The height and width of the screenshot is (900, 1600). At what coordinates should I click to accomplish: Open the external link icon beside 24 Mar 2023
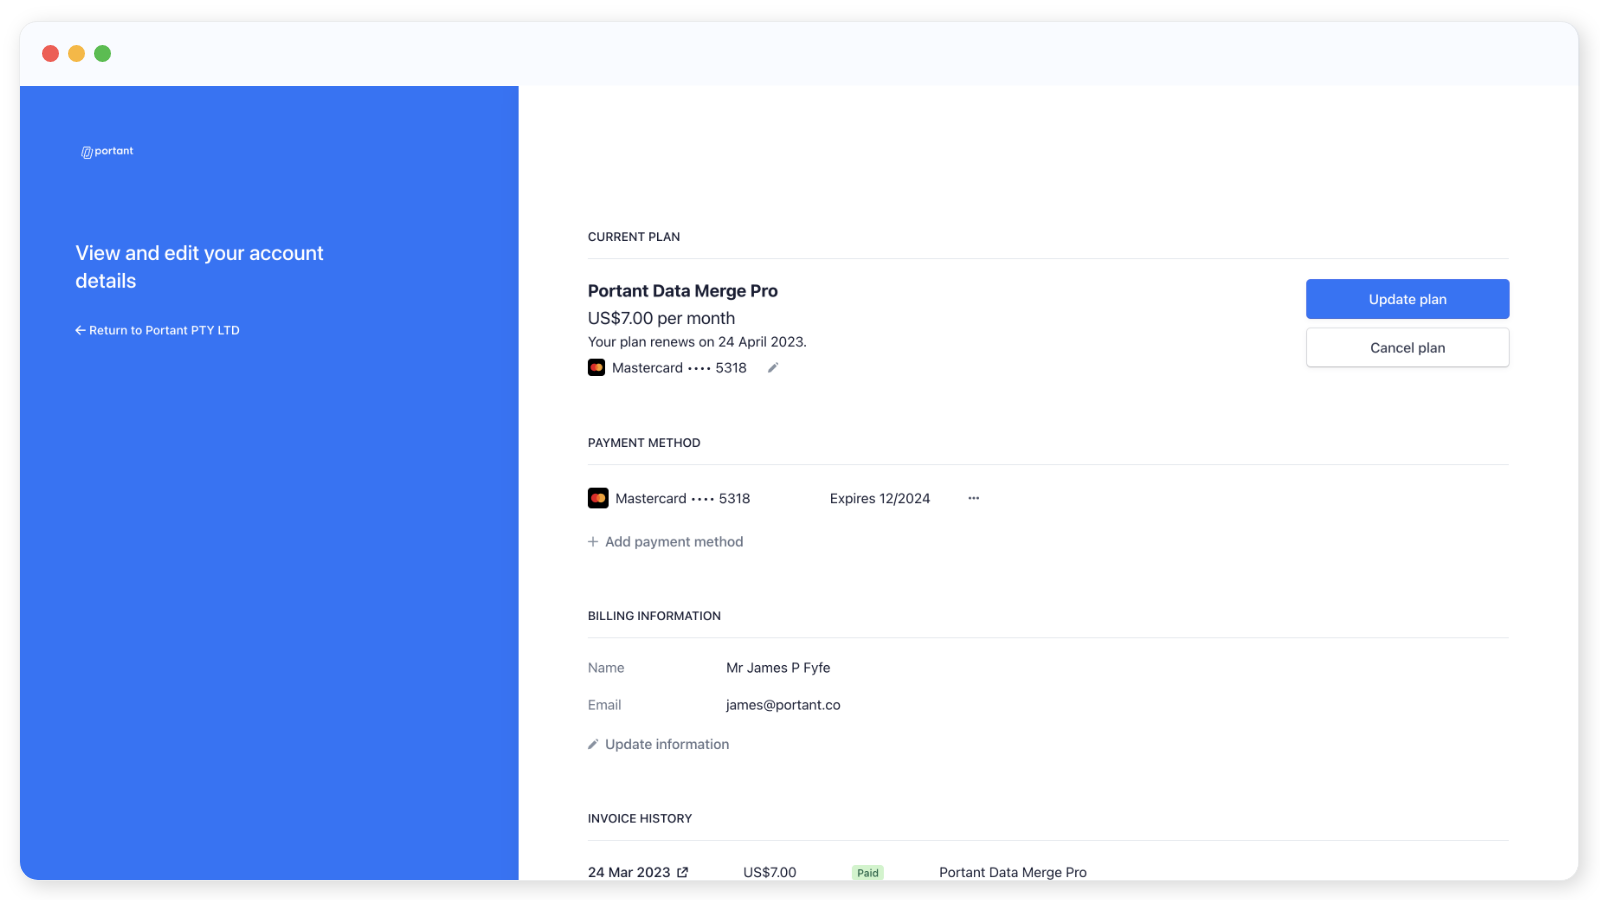coord(683,872)
